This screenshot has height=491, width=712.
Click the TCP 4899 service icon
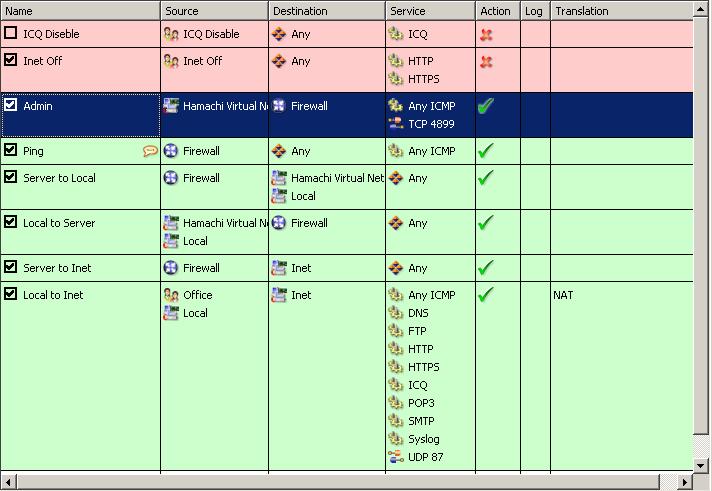[x=396, y=124]
